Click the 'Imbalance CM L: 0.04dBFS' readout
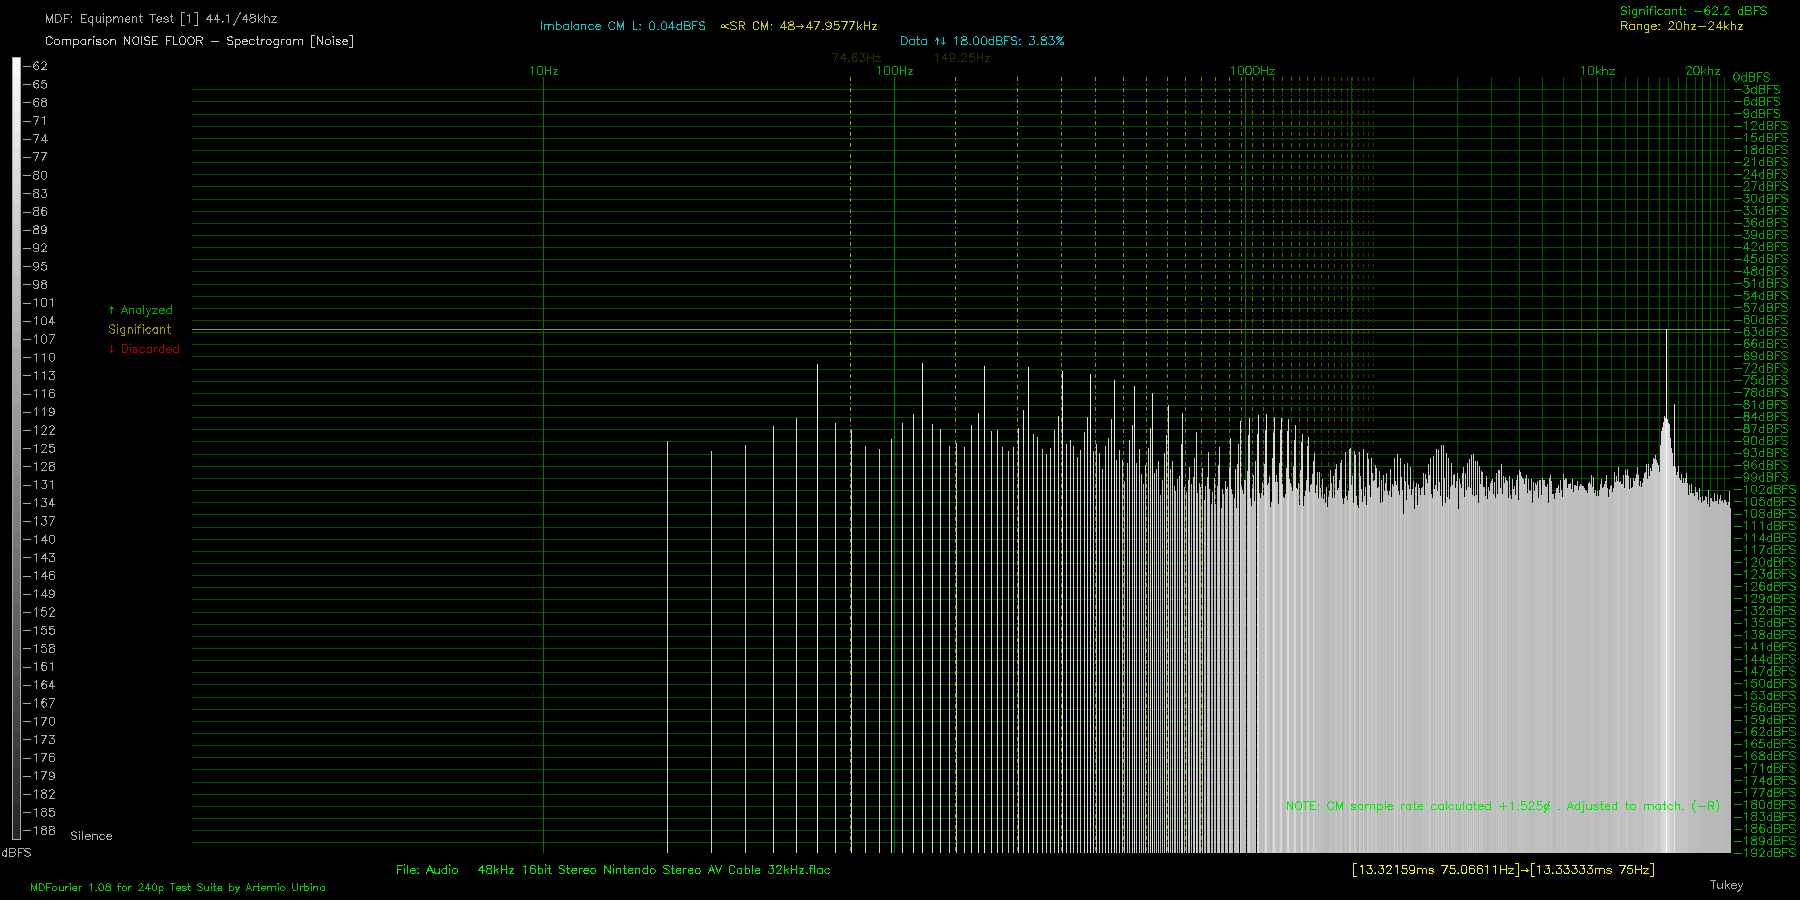 [x=623, y=26]
